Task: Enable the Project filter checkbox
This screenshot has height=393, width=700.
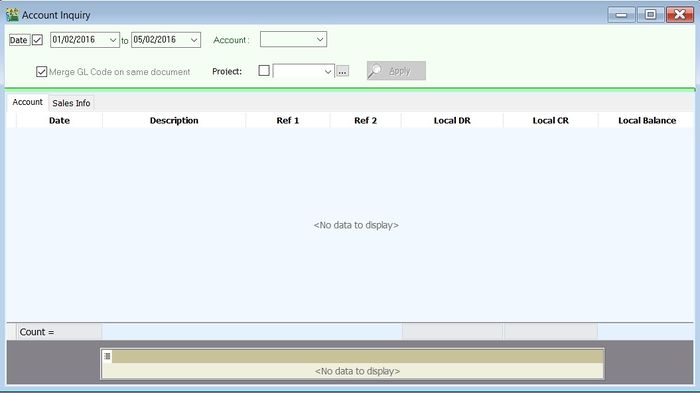Action: 264,71
